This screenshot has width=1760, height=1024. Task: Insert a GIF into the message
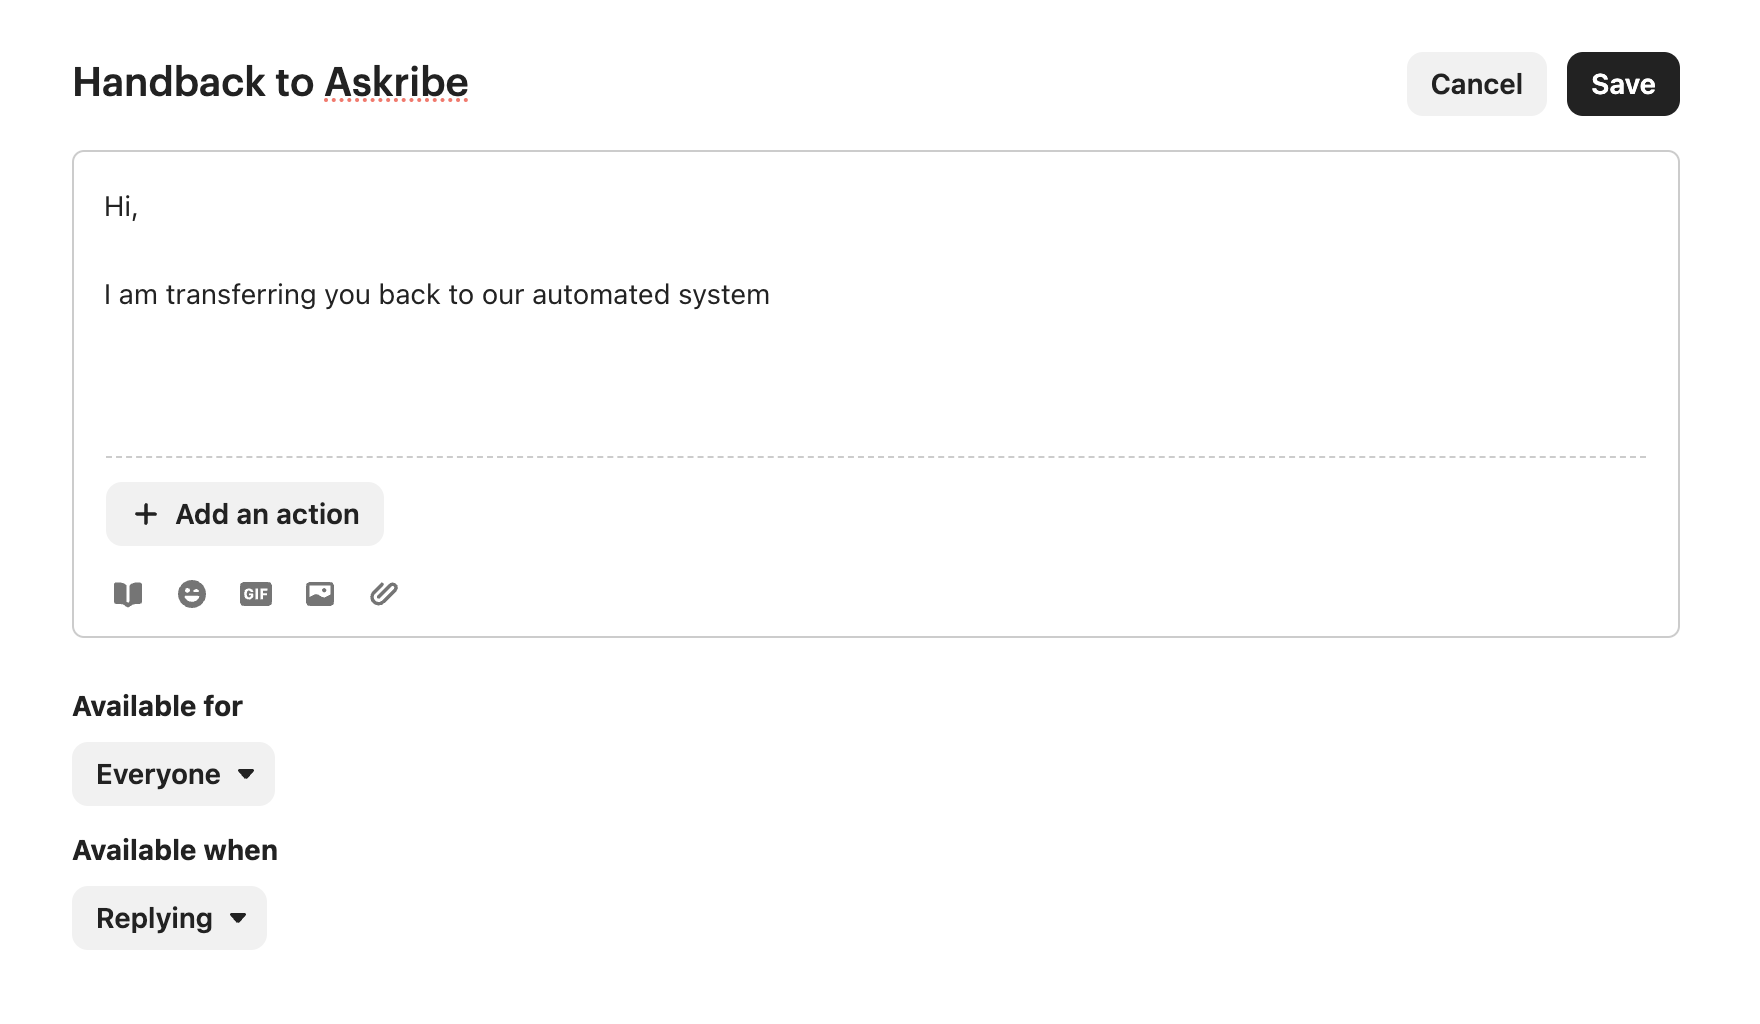coord(256,594)
